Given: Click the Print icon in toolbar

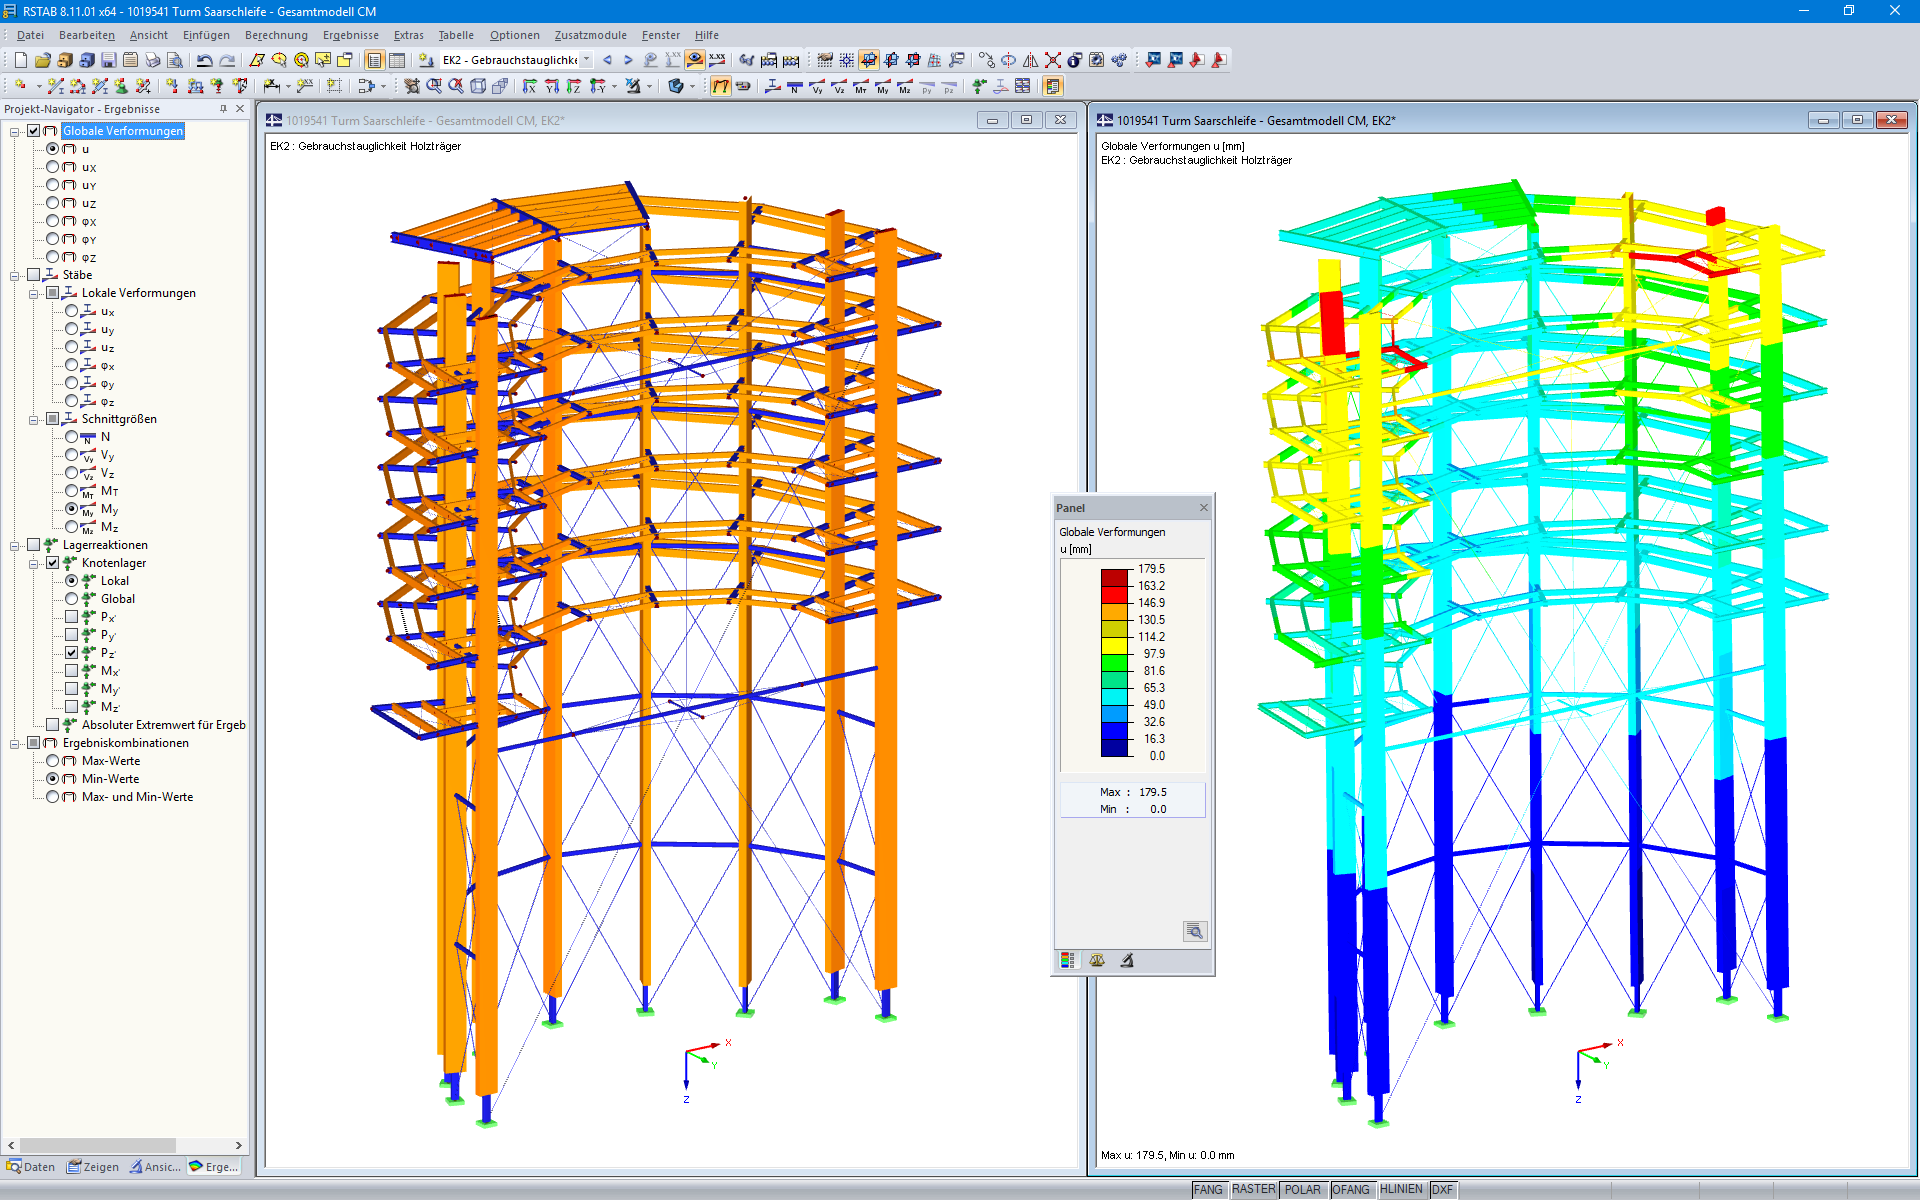Looking at the screenshot, I should (152, 60).
